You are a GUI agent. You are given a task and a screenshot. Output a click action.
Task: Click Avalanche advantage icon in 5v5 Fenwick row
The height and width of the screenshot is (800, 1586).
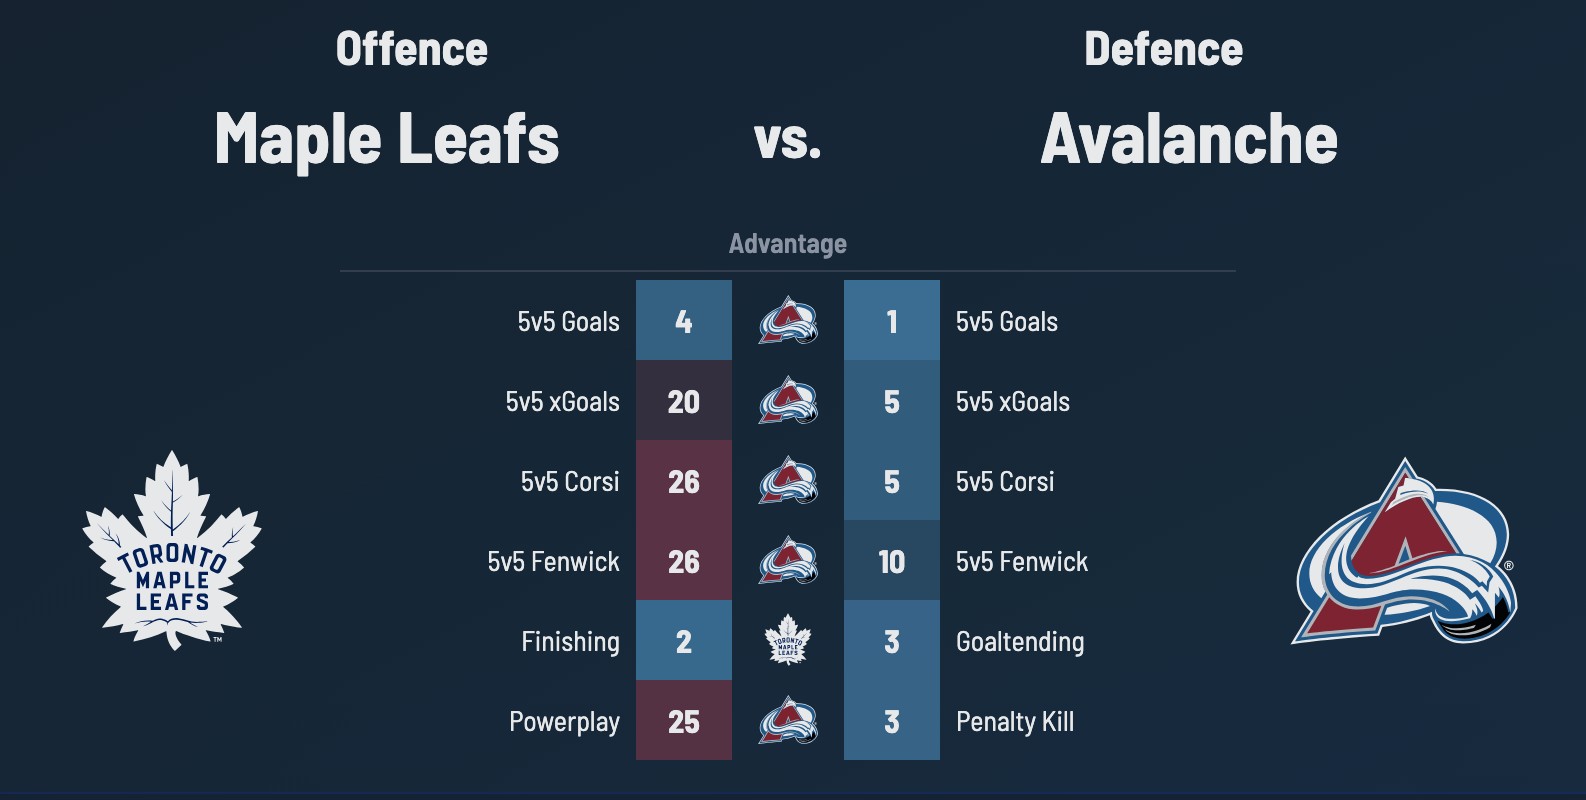(x=788, y=561)
